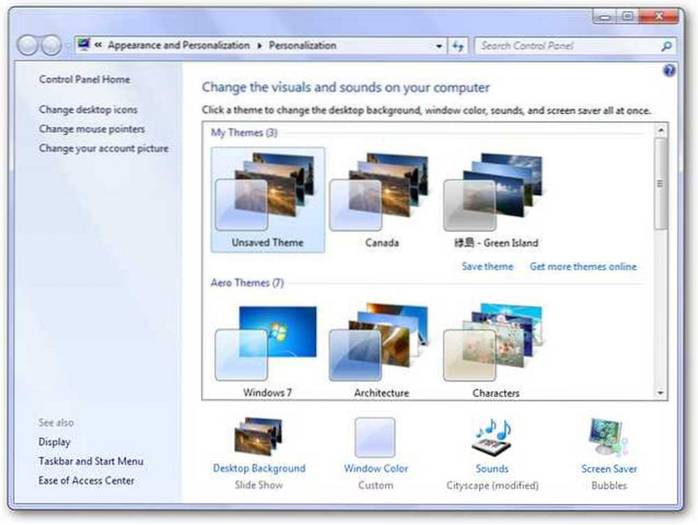Click the Save theme link
Screen dimensions: 698x525
pyautogui.click(x=487, y=267)
